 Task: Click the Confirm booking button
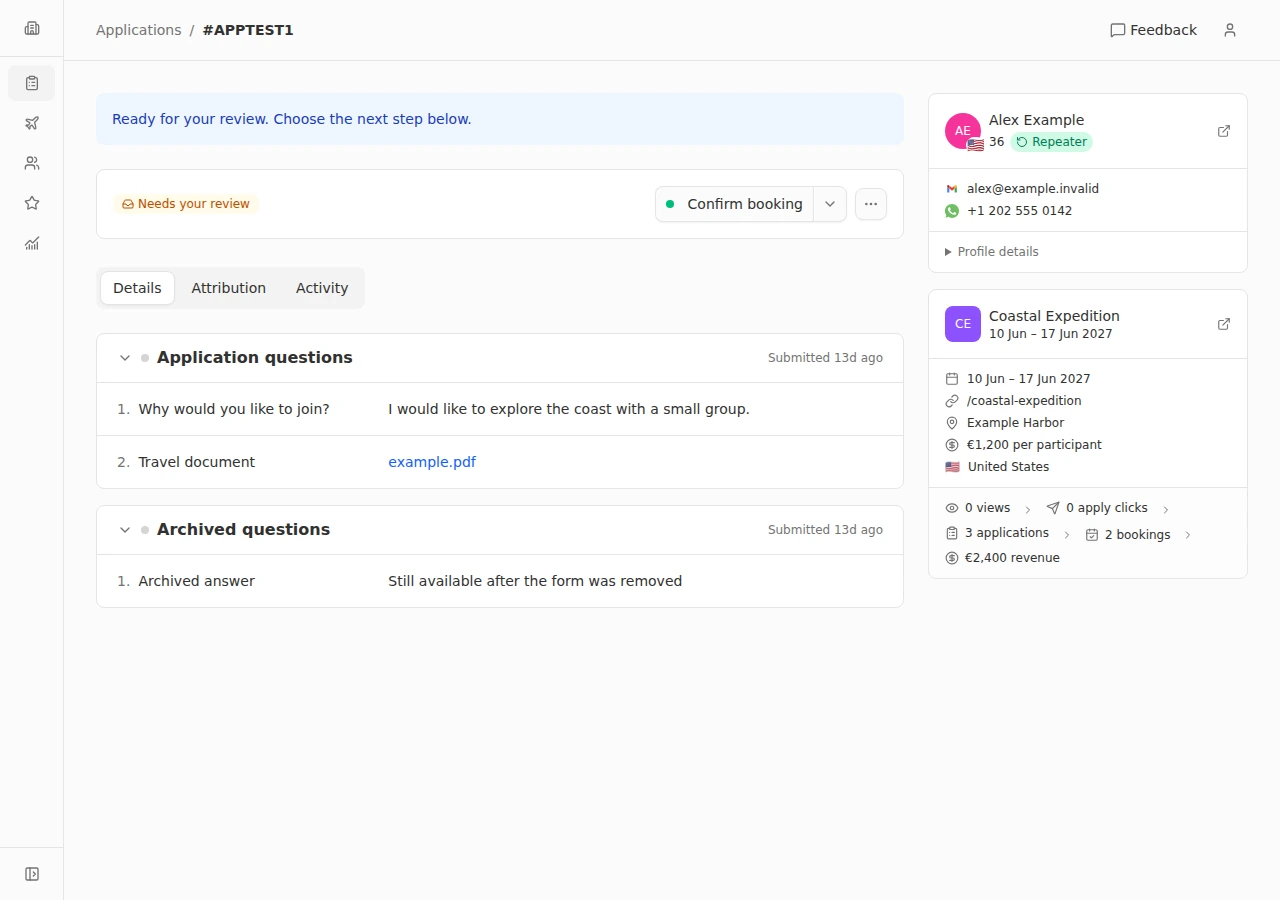point(734,204)
